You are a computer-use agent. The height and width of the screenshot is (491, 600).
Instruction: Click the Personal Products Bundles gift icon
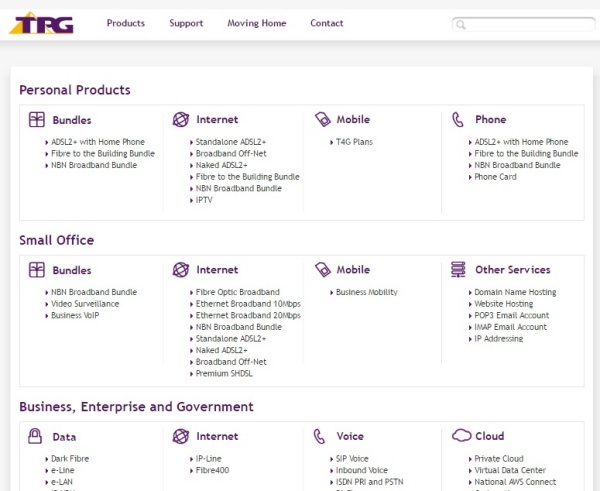coord(37,119)
